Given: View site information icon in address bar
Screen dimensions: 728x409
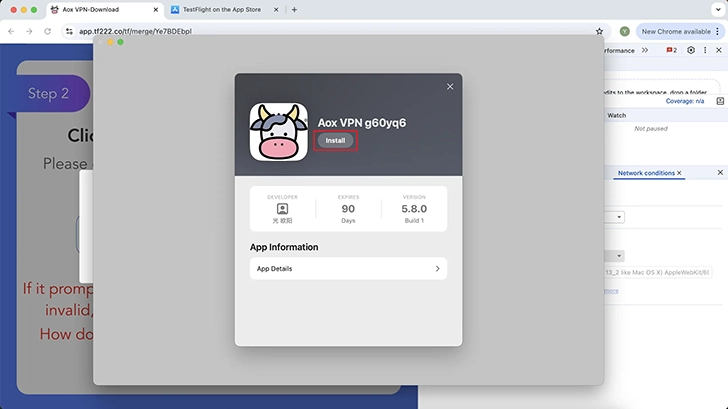Looking at the screenshot, I should tap(69, 31).
